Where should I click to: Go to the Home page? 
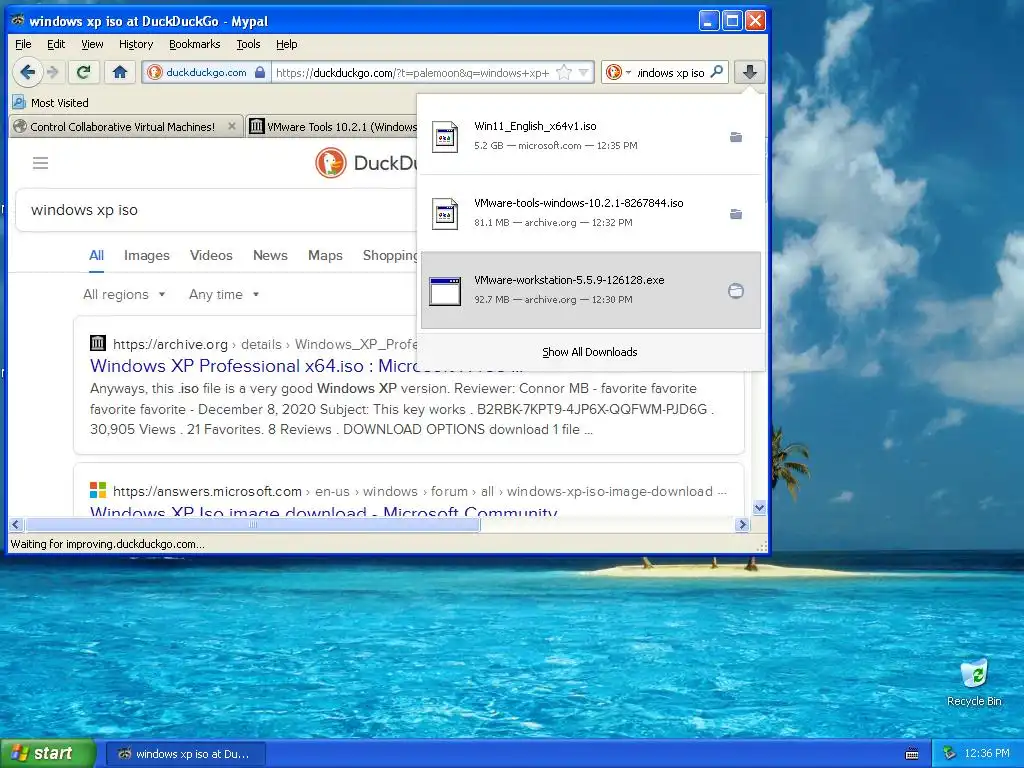point(120,72)
